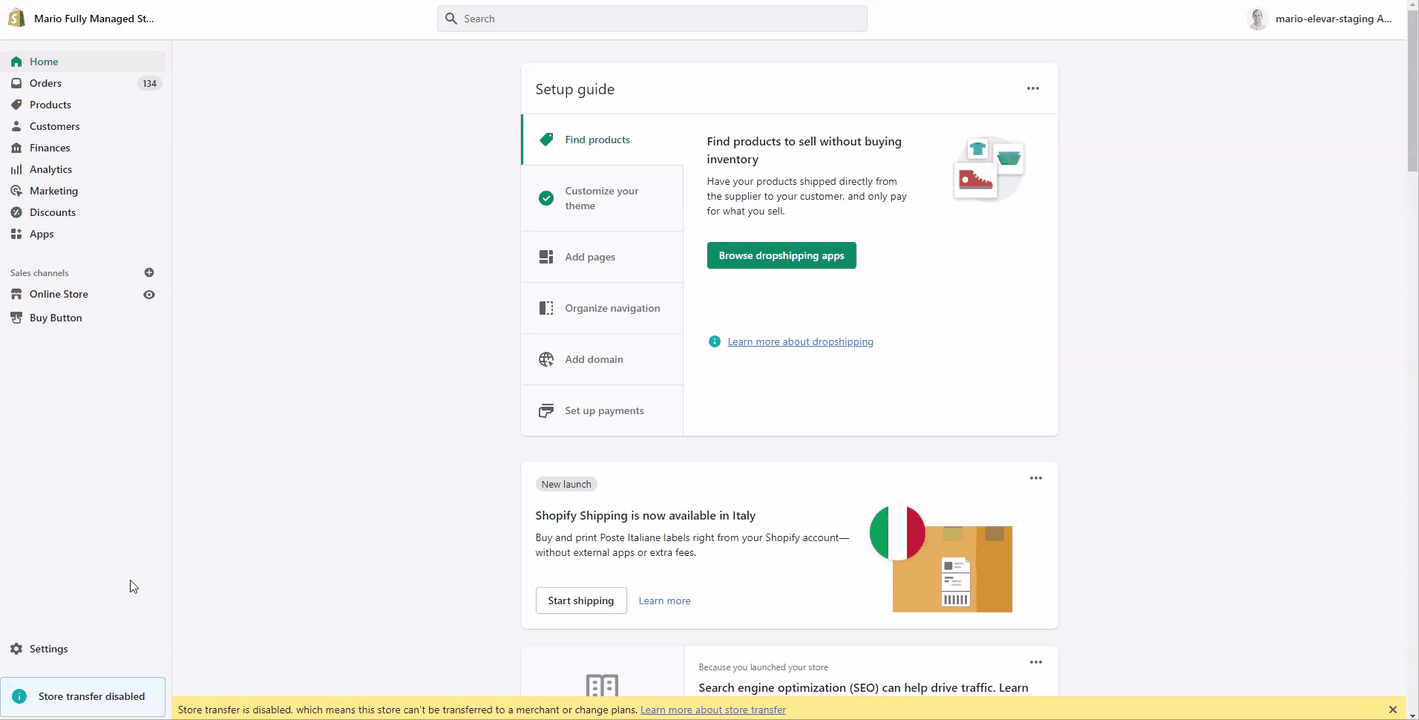Open Setup guide more options menu

click(1033, 89)
